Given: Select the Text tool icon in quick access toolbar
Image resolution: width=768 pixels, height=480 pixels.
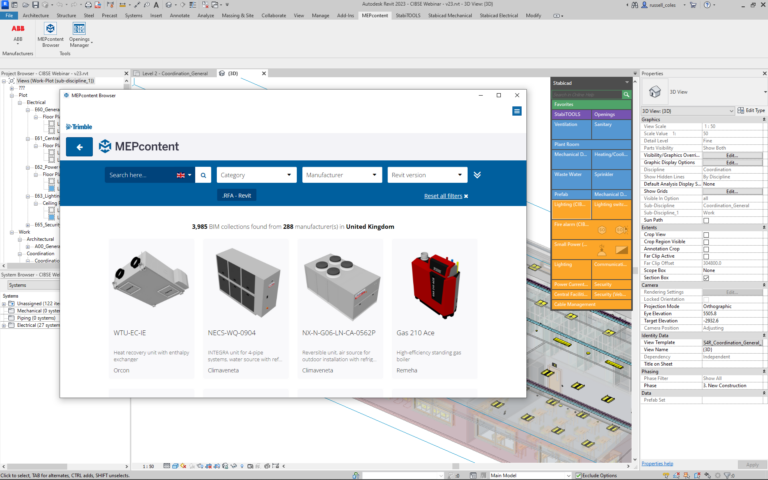Looking at the screenshot, I should click(x=156, y=4).
